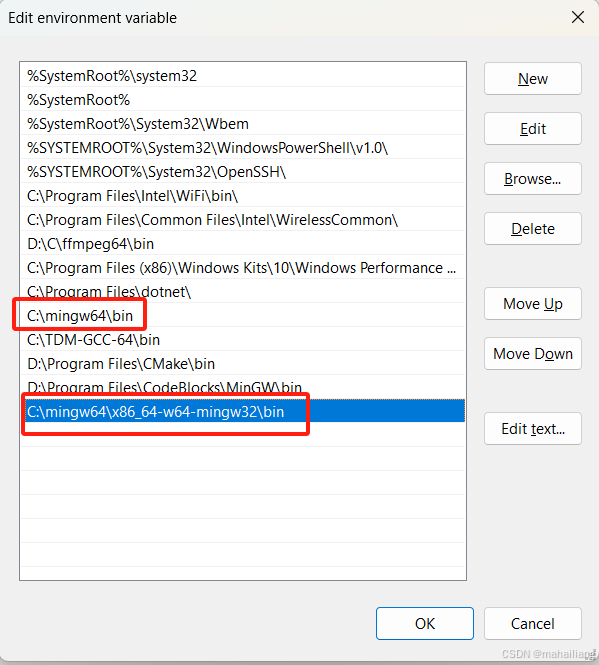The image size is (599, 665).
Task: Select the C:\Program Files\dotnet\ entry
Action: [x=243, y=292]
